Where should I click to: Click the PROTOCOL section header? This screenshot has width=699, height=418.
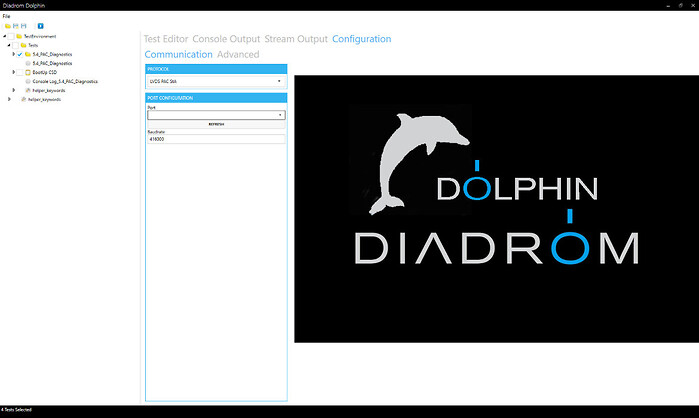(x=216, y=69)
